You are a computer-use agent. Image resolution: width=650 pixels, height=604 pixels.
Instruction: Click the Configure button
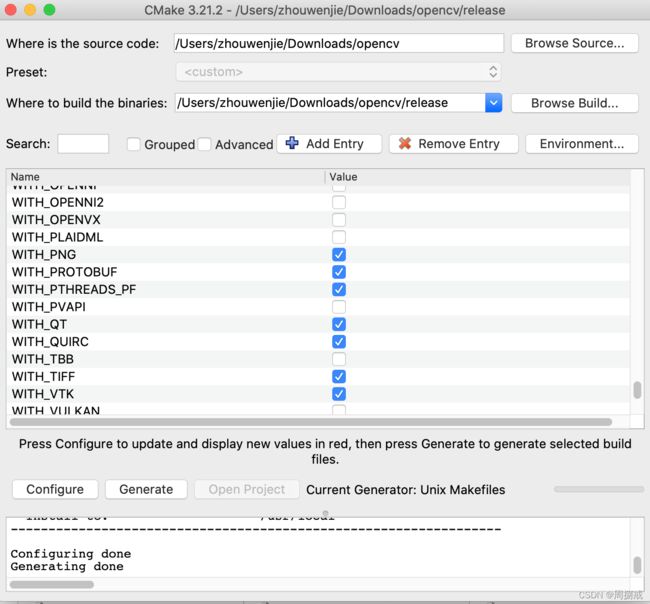point(55,489)
